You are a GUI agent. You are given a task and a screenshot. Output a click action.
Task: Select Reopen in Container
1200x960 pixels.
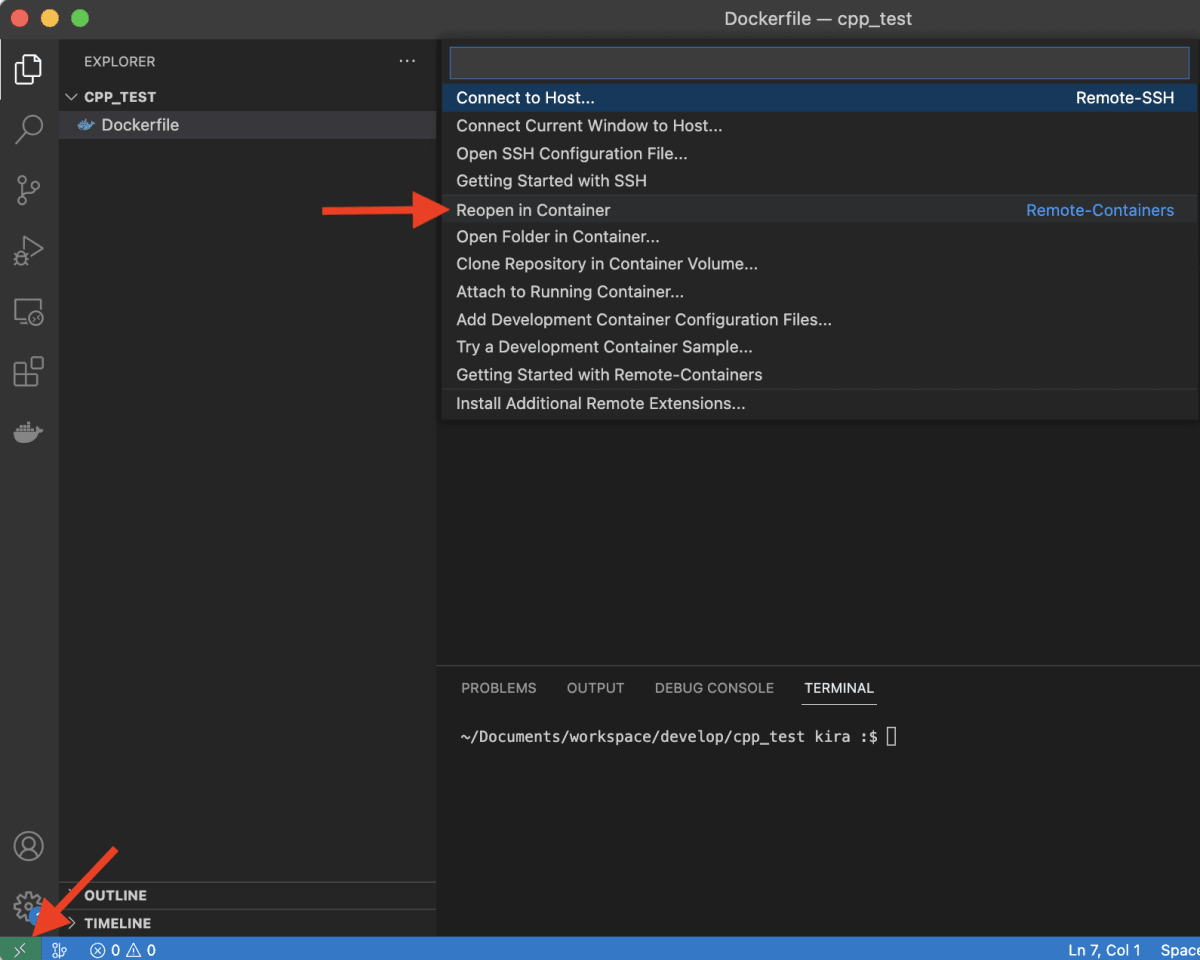coord(819,210)
